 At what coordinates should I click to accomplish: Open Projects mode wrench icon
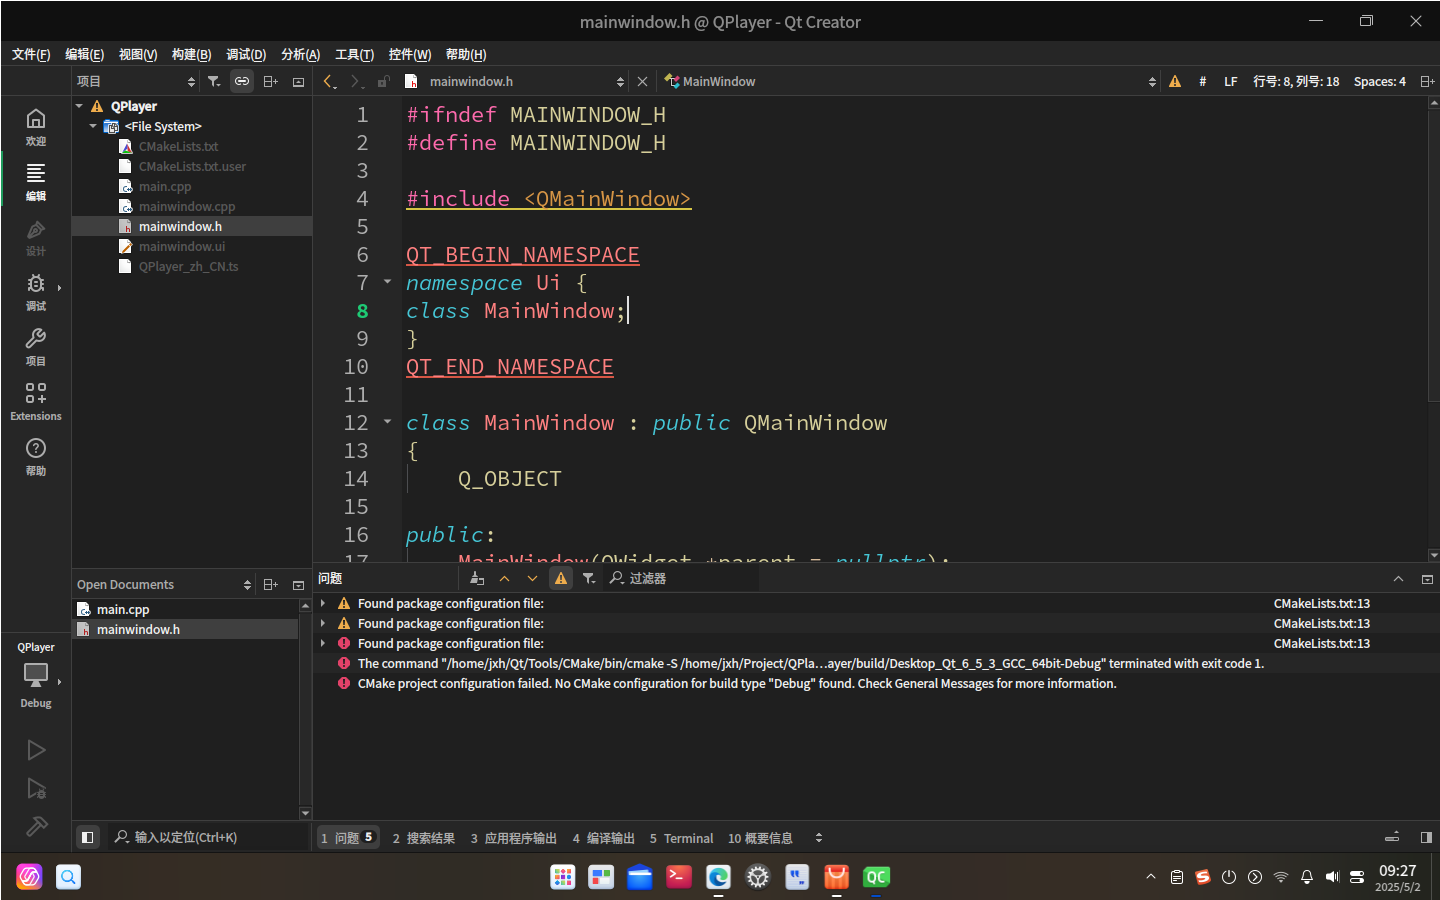(36, 346)
